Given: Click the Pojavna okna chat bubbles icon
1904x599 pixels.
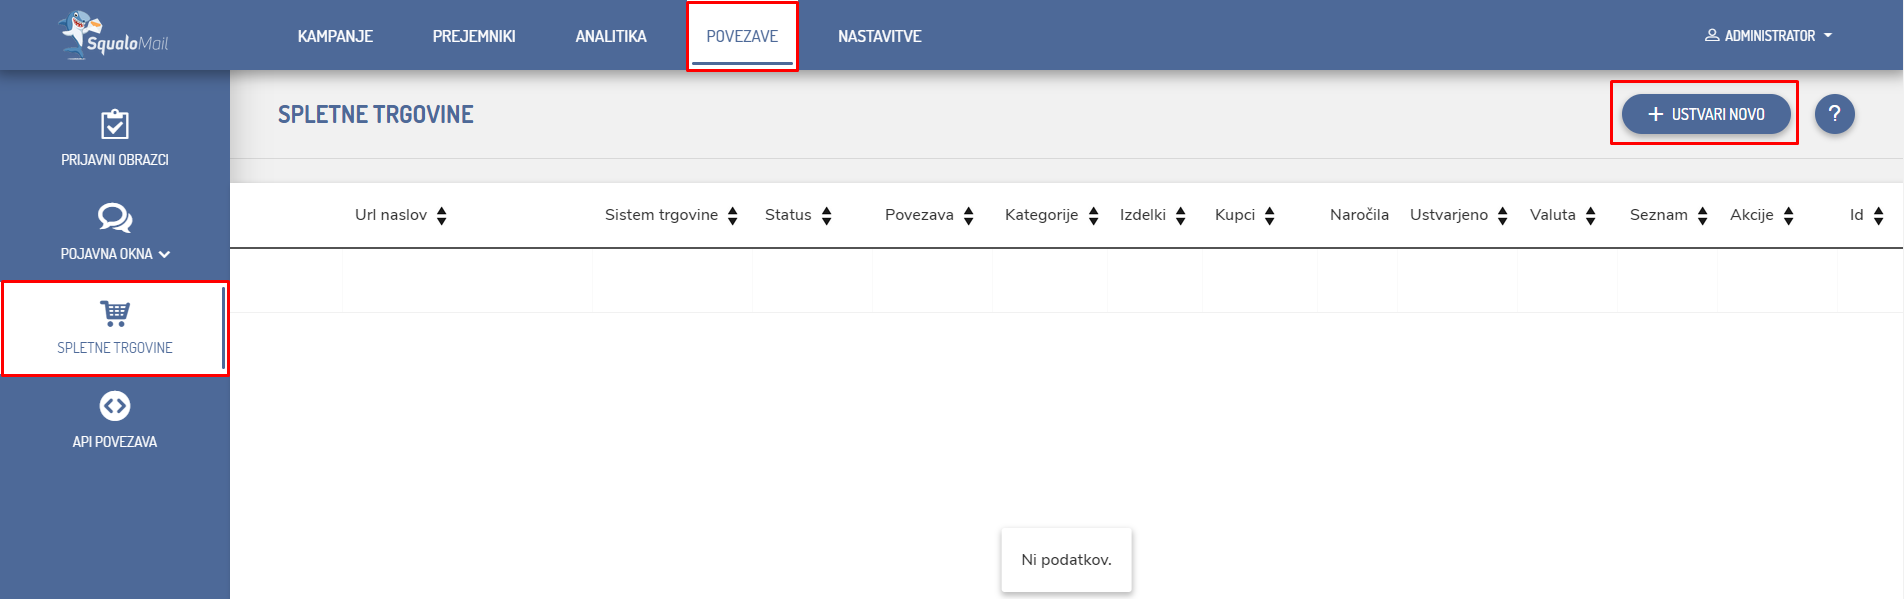Looking at the screenshot, I should pos(115,217).
